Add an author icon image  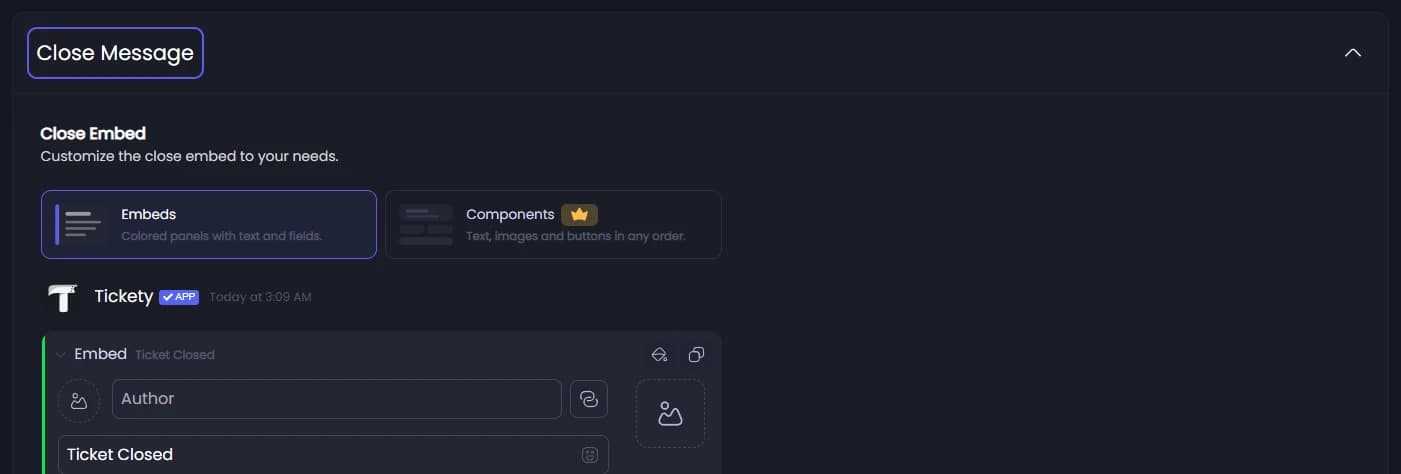(79, 400)
